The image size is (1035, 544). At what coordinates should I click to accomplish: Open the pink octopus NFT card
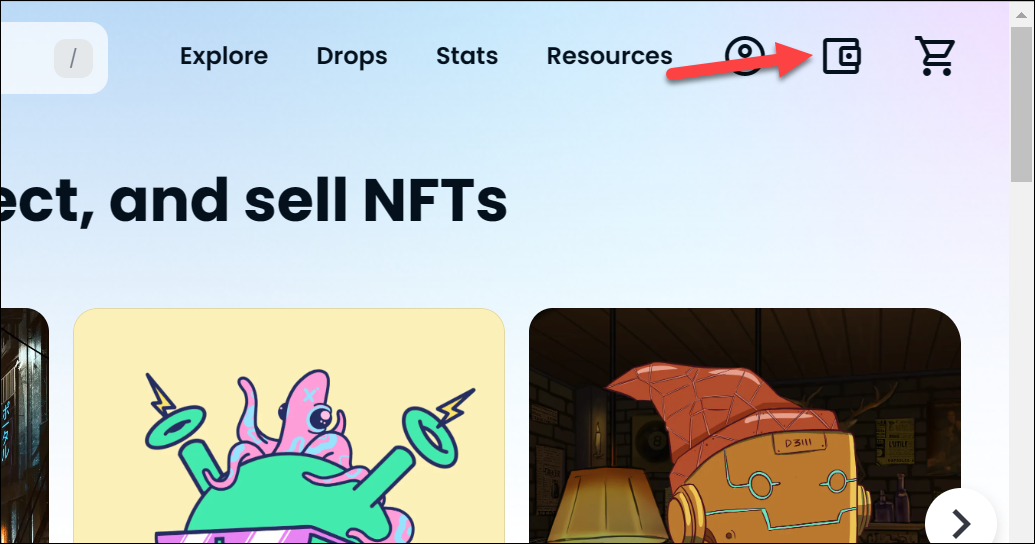tap(289, 426)
